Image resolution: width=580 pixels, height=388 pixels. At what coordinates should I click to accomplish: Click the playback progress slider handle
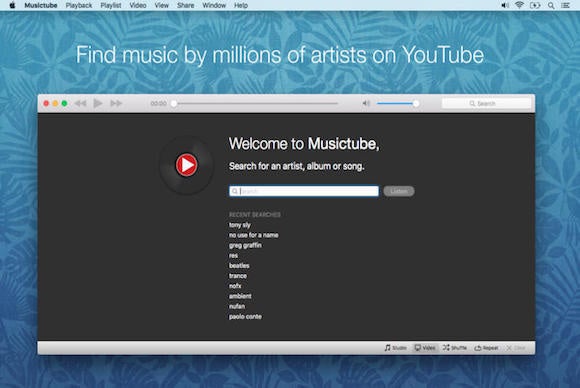click(174, 104)
